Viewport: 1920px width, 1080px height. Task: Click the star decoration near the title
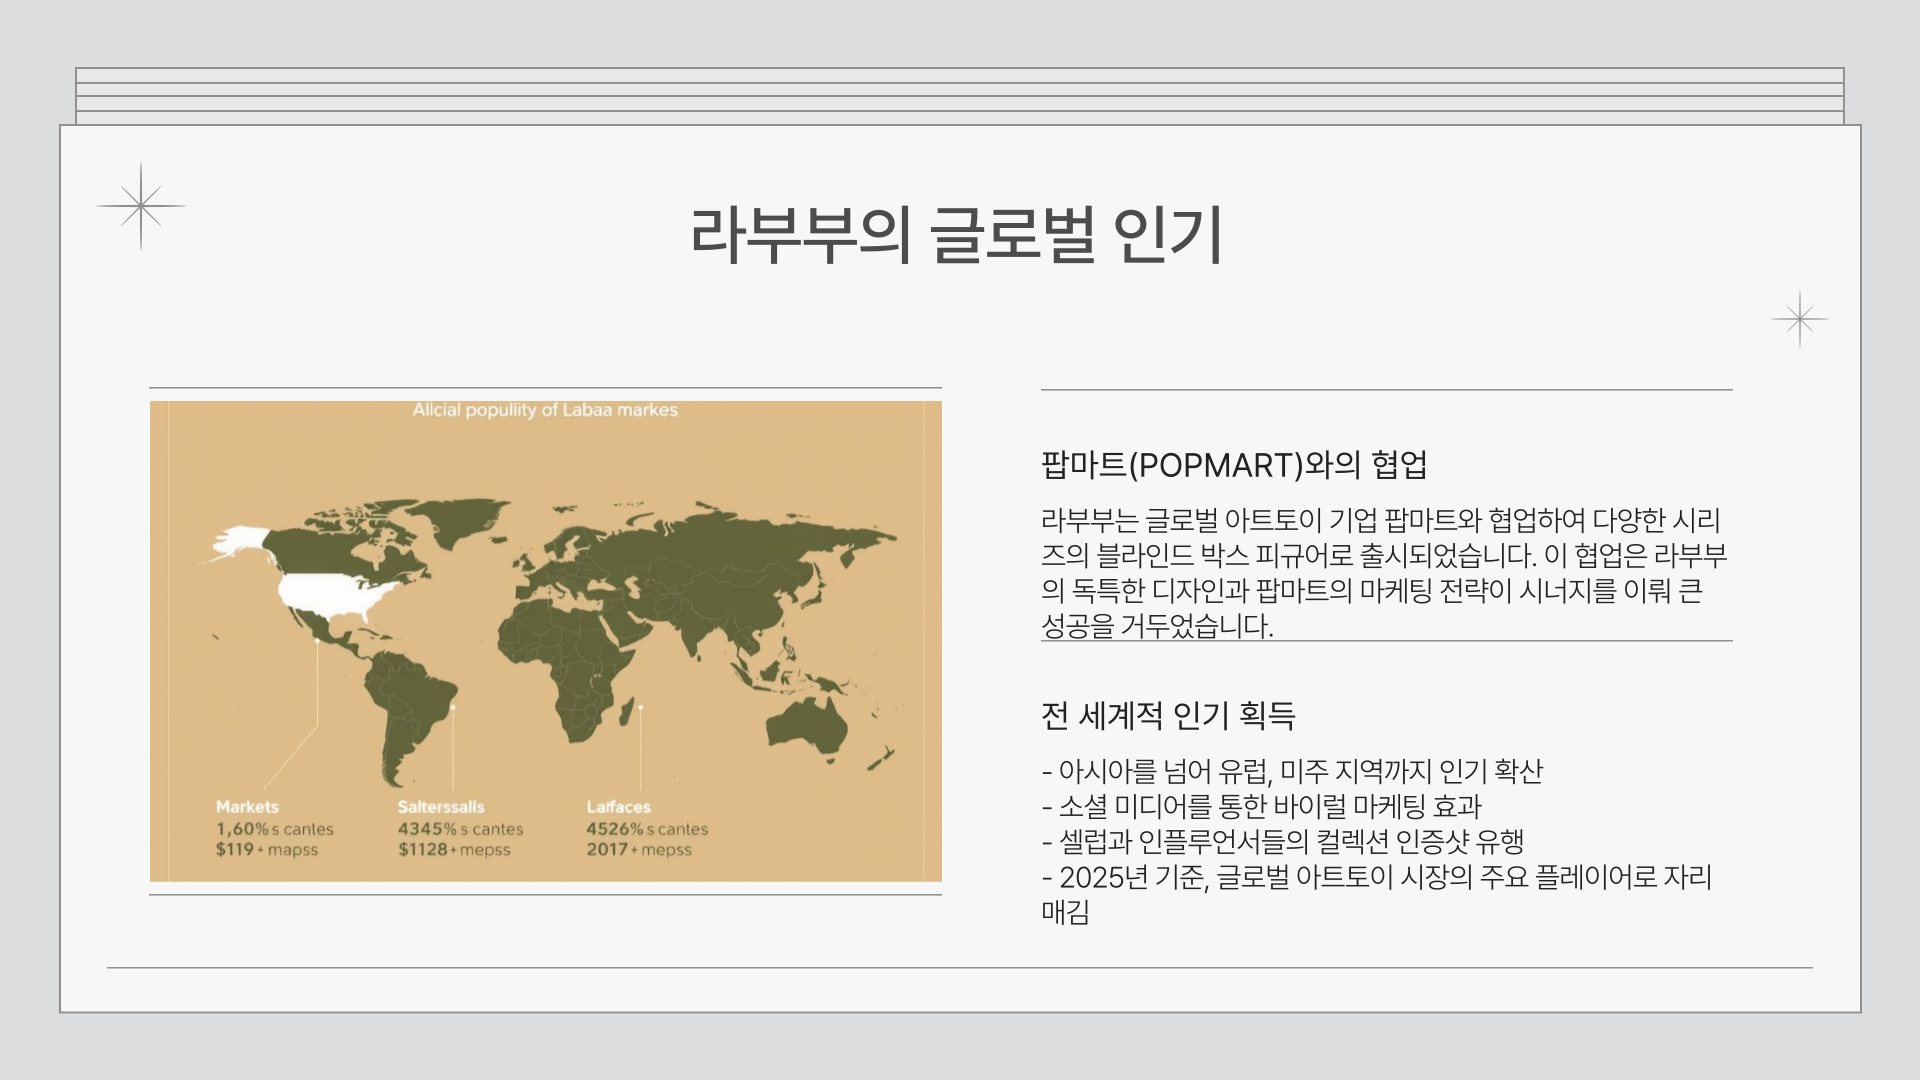point(140,207)
